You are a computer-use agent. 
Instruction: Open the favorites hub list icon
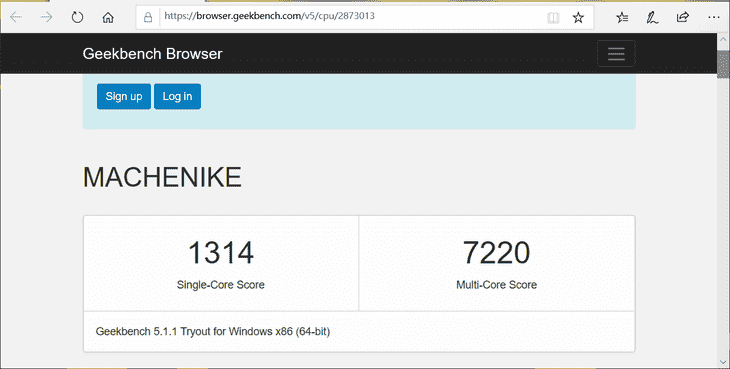622,18
